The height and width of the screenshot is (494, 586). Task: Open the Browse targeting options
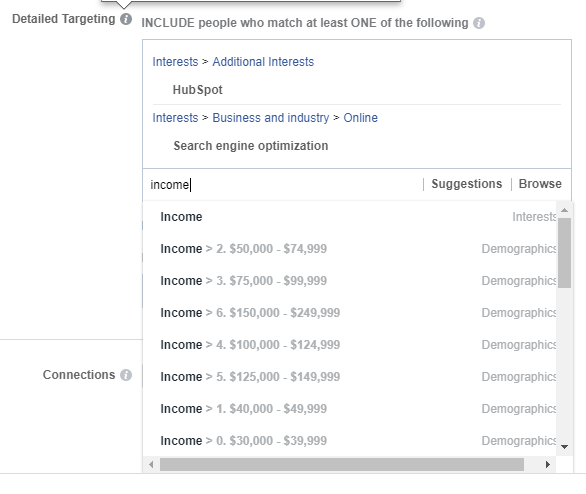click(x=540, y=184)
